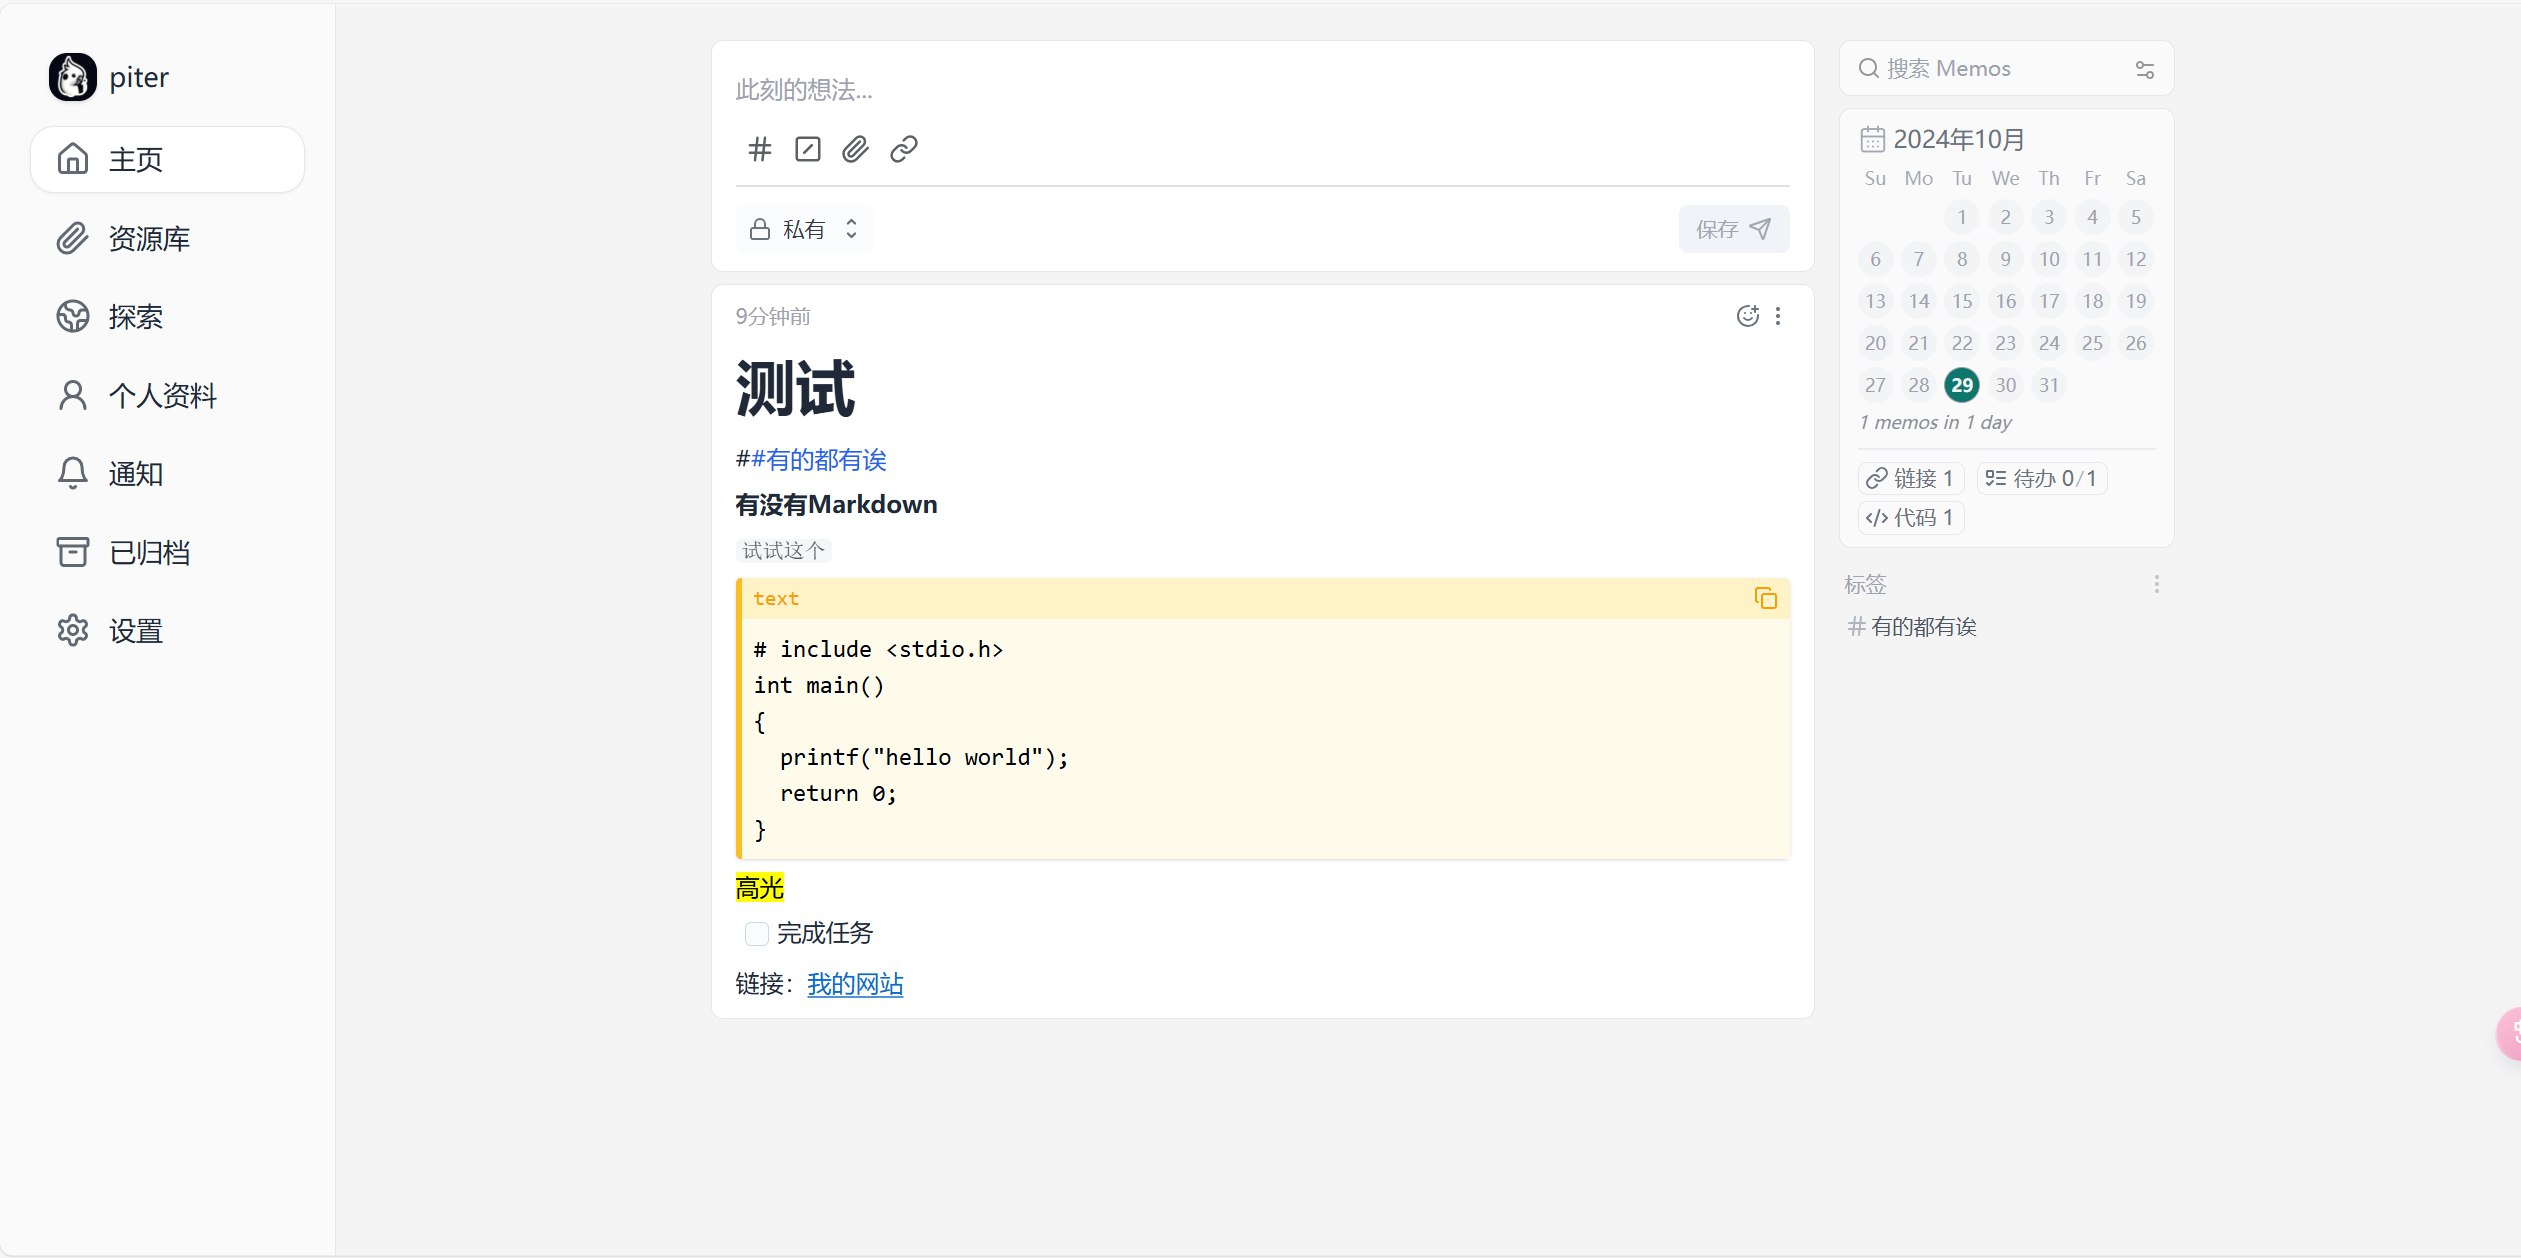
Task: Open the 标签 section options menu
Action: coord(2156,584)
